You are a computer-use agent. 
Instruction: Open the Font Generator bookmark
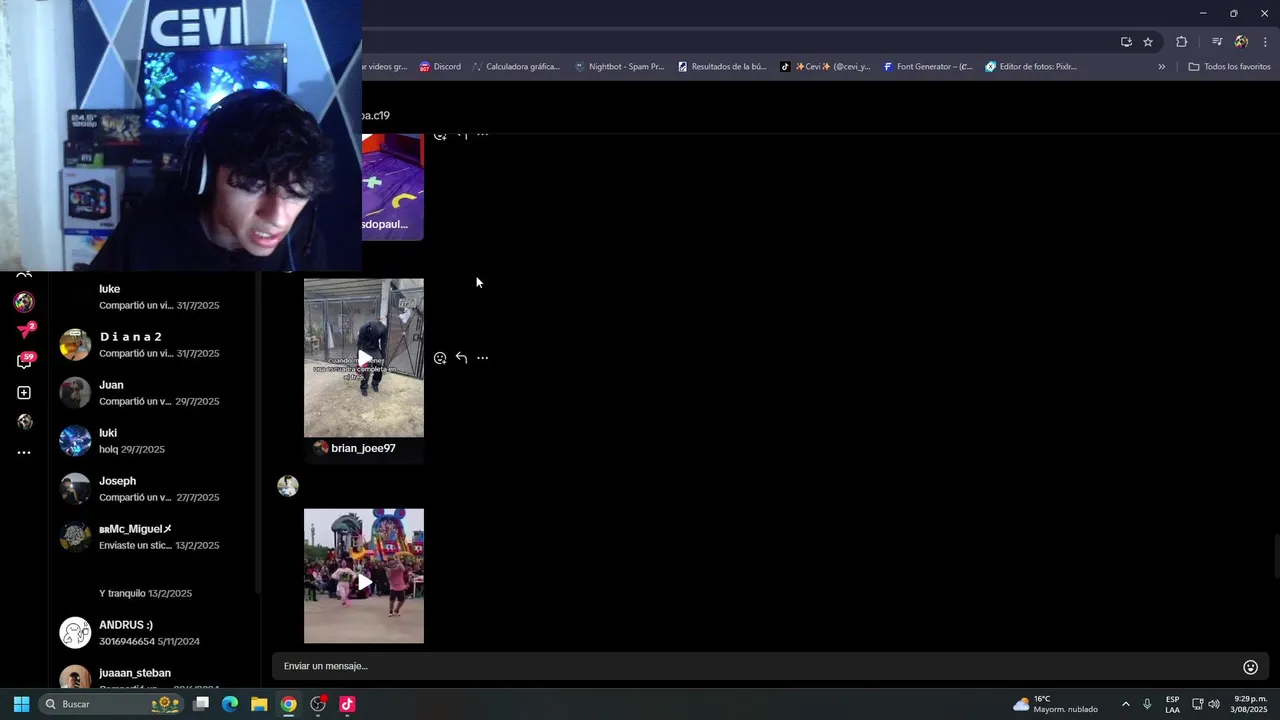[928, 67]
